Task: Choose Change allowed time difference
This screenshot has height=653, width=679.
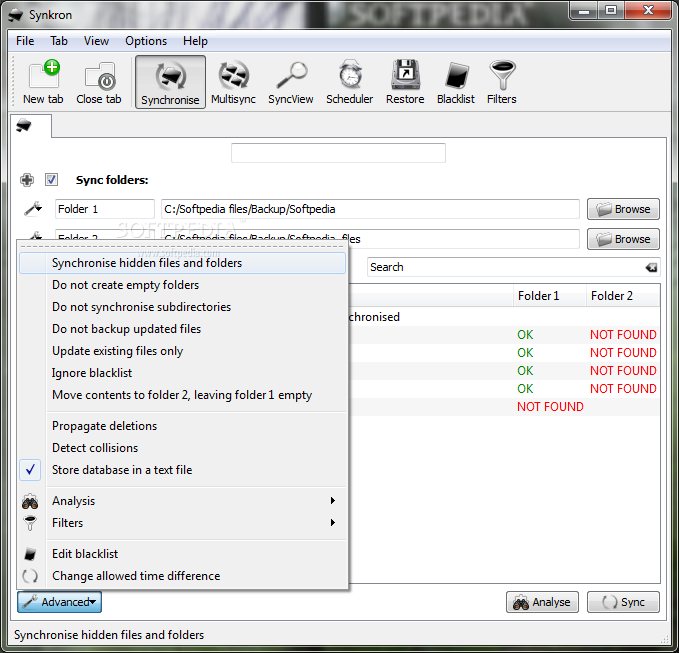Action: [x=182, y=576]
